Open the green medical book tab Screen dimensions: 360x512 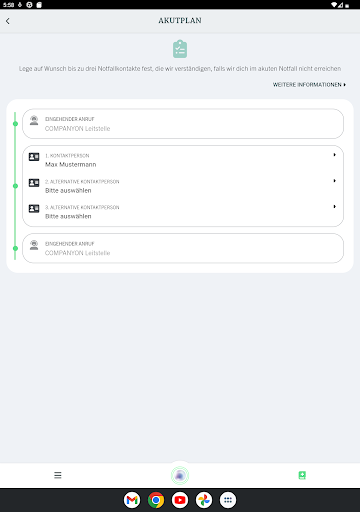click(x=302, y=475)
